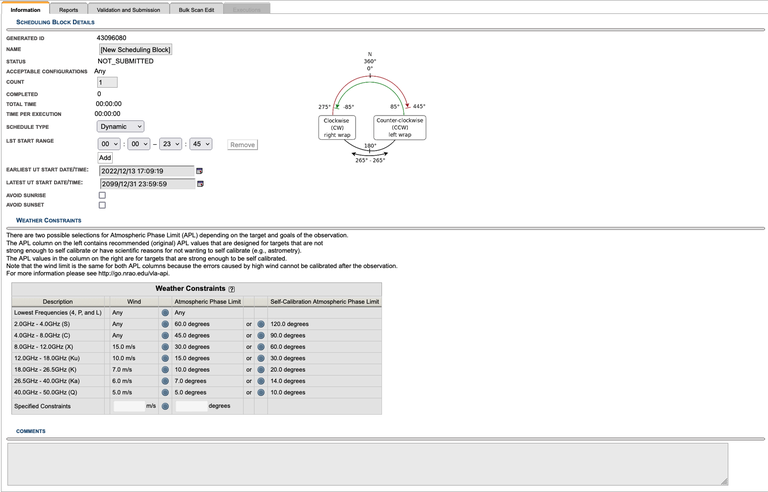Open calendar for Earliest UT start date
Screen dimensions: 768x492
(199, 171)
